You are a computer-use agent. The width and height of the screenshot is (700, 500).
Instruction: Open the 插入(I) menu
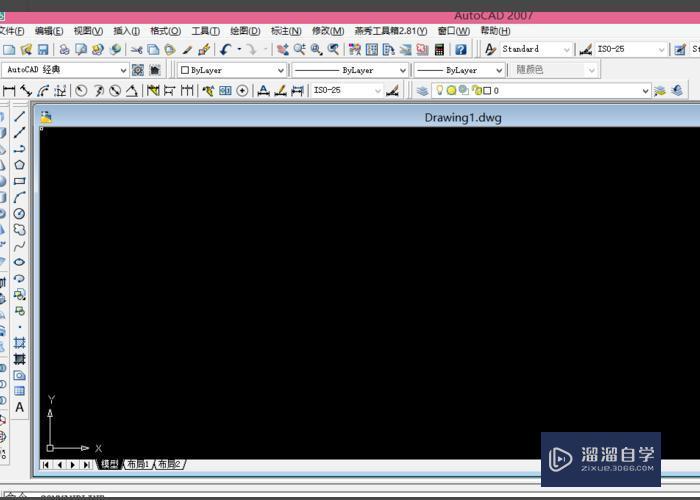point(127,31)
